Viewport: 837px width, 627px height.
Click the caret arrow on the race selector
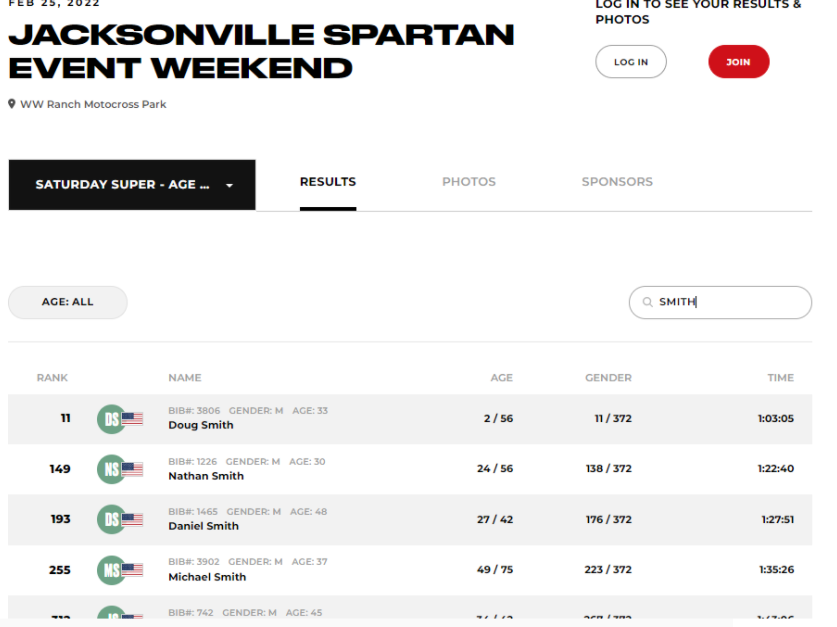230,184
